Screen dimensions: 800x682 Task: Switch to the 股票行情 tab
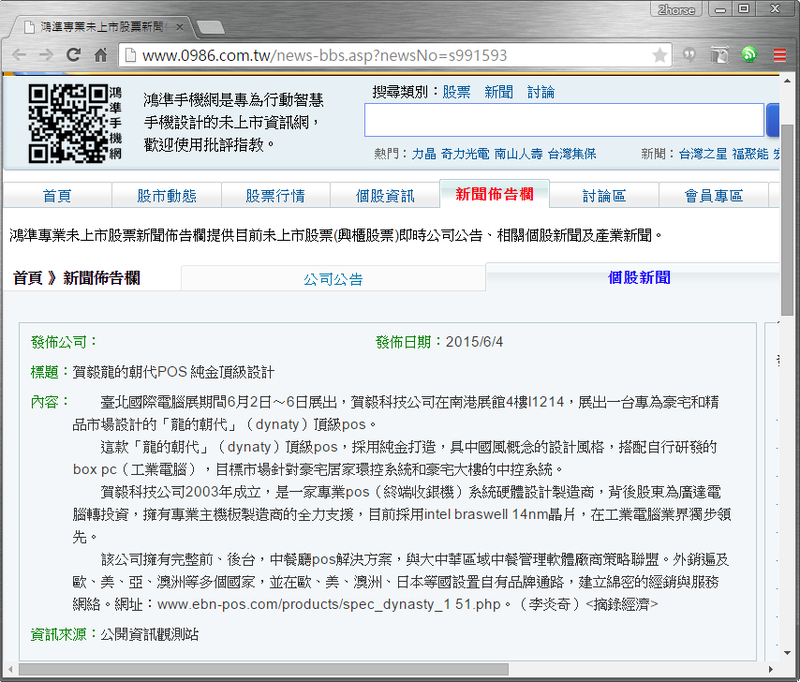pyautogui.click(x=276, y=195)
